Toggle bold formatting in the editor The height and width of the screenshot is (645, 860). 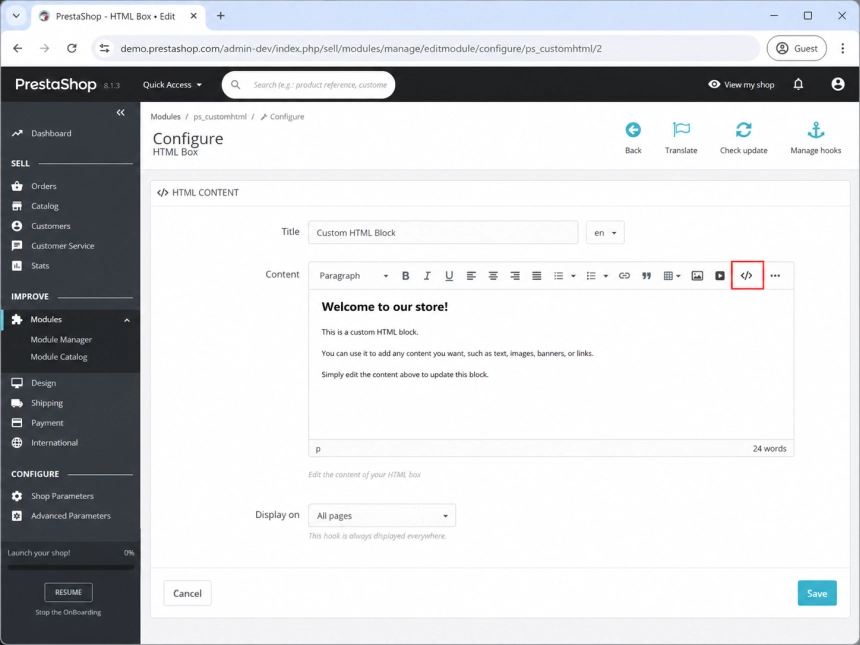[405, 275]
